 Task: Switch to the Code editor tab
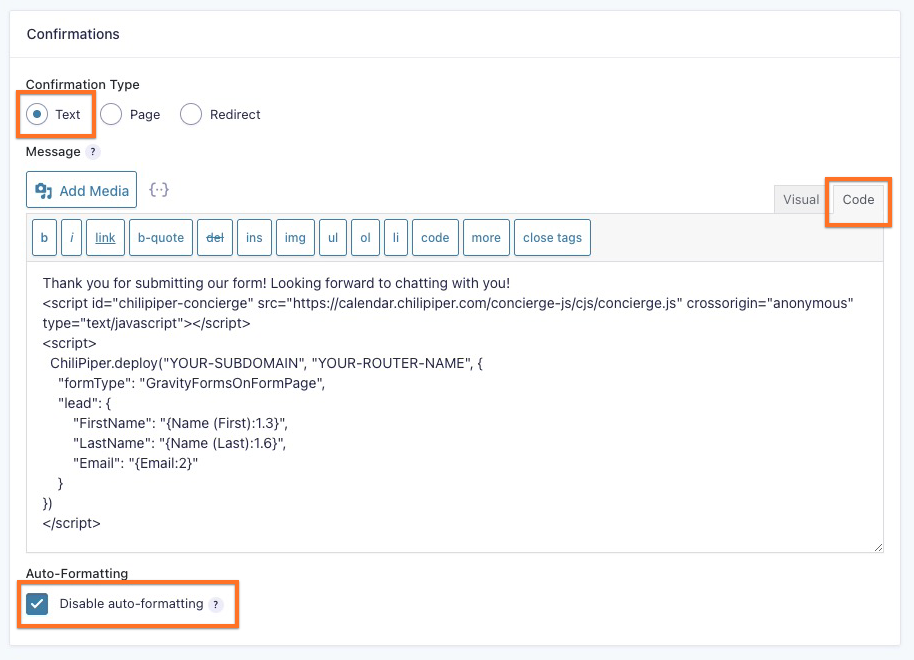[x=858, y=199]
